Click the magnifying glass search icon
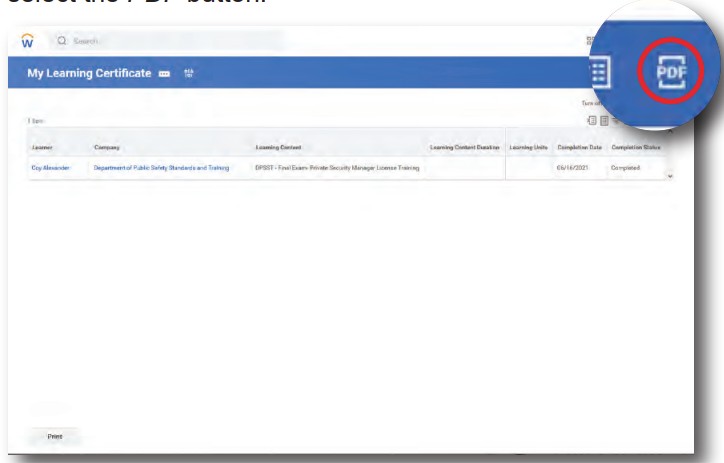The image size is (724, 463). click(61, 41)
